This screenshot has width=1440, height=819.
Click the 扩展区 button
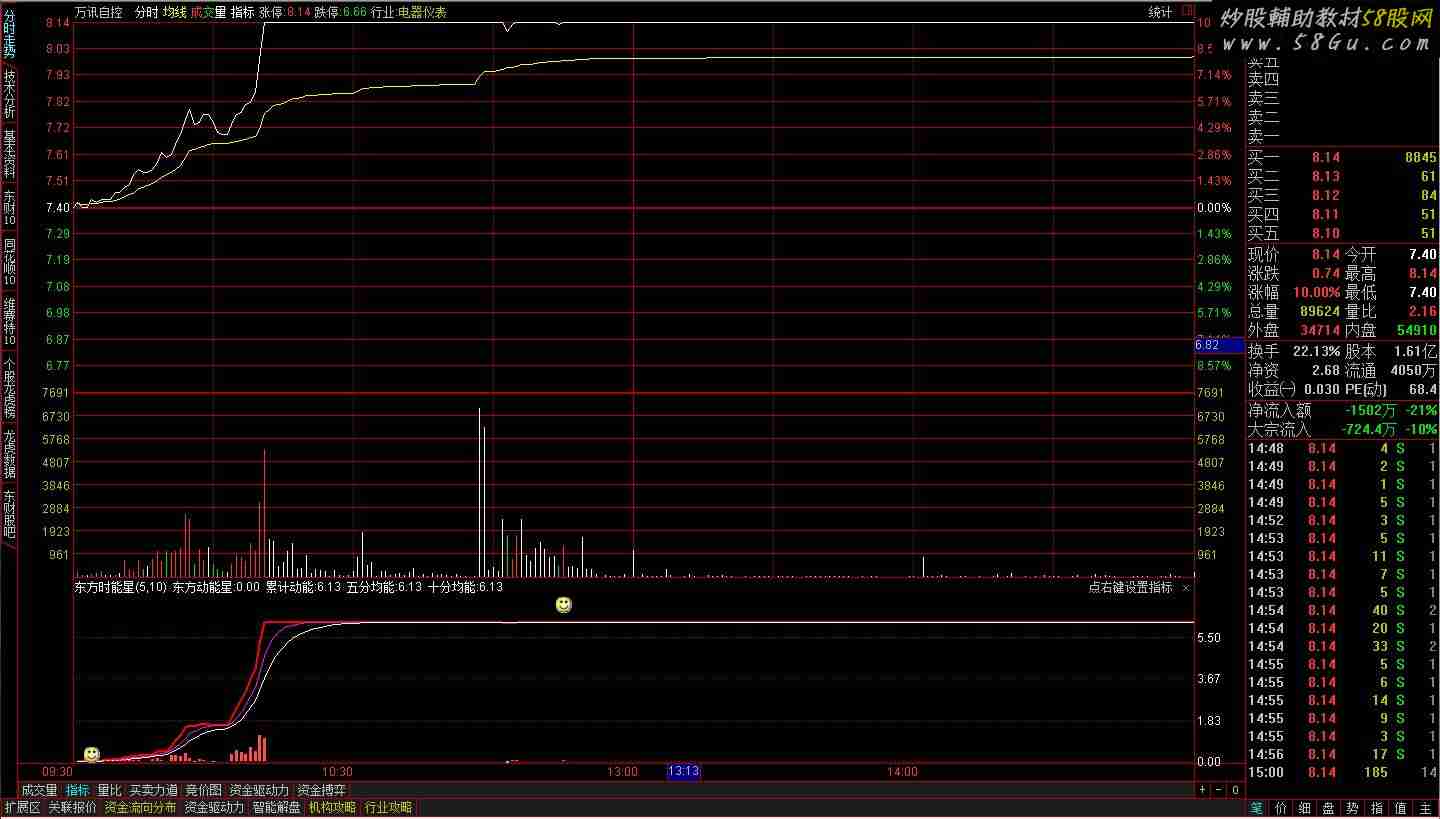tap(22, 808)
